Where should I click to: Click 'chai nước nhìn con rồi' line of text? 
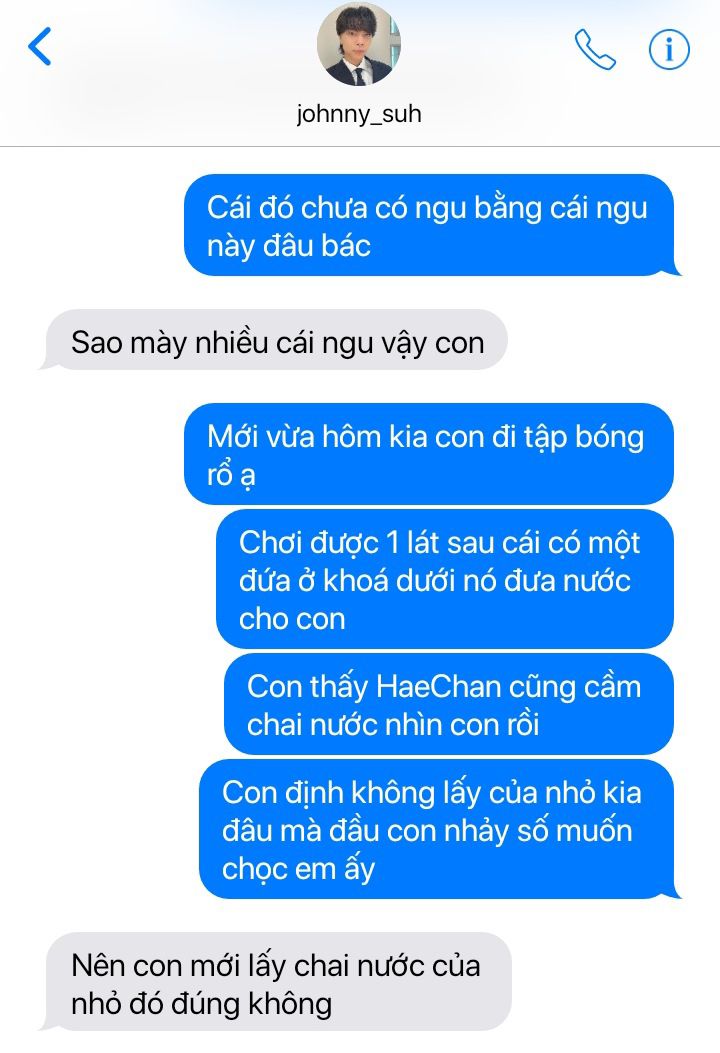tap(393, 725)
